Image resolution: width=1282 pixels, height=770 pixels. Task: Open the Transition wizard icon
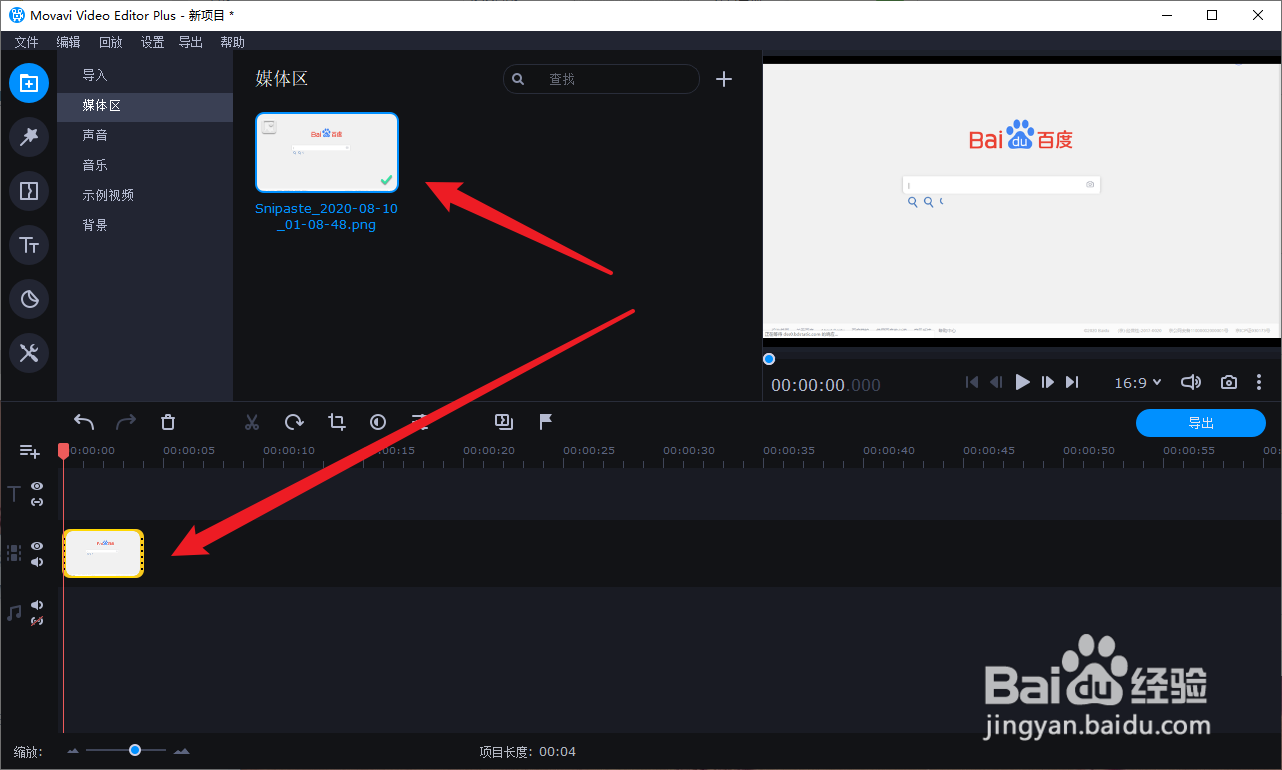(504, 422)
